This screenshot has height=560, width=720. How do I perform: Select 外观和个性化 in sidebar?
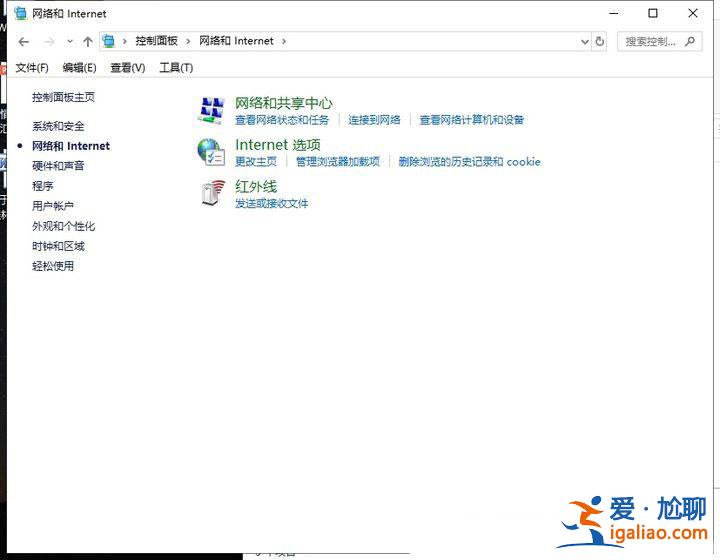pyautogui.click(x=63, y=226)
